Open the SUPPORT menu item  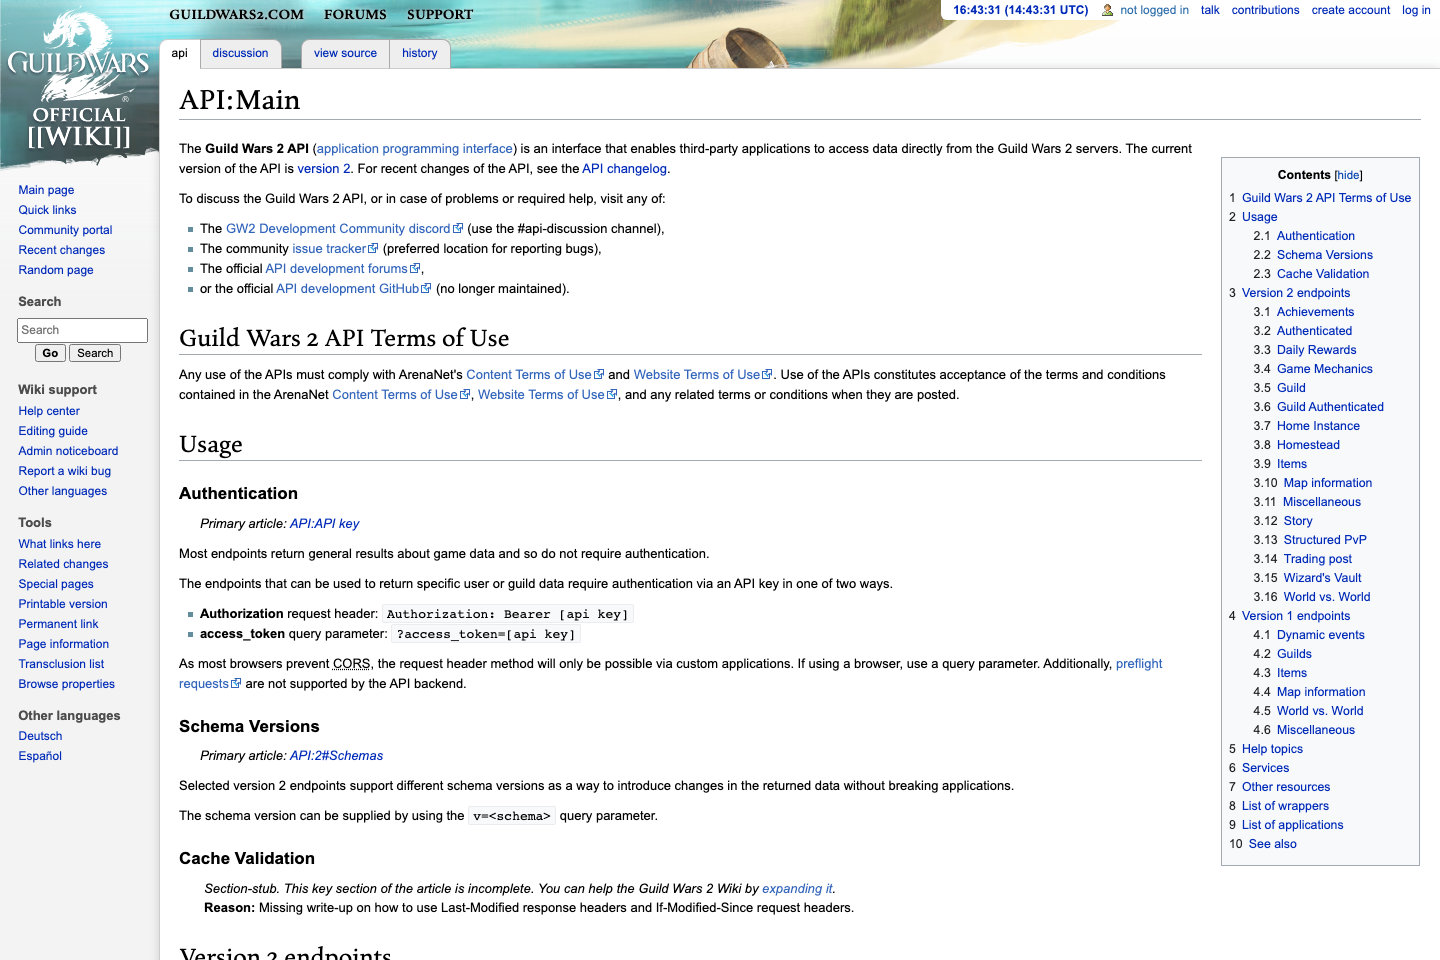[439, 15]
